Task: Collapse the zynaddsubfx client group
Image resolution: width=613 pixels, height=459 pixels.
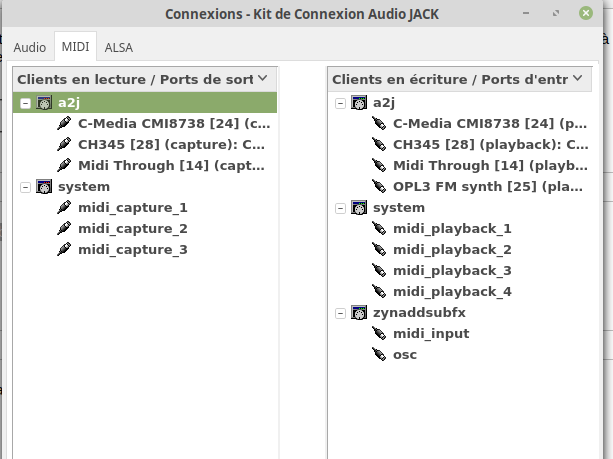Action: point(340,312)
